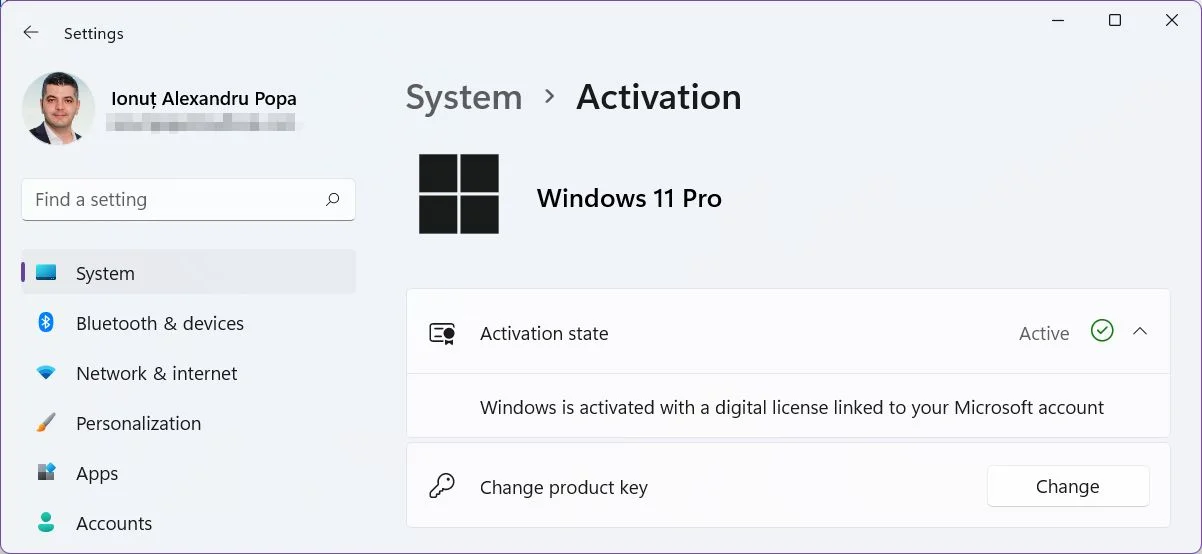Click the green Active checkmark icon
The width and height of the screenshot is (1202, 554).
pos(1102,331)
